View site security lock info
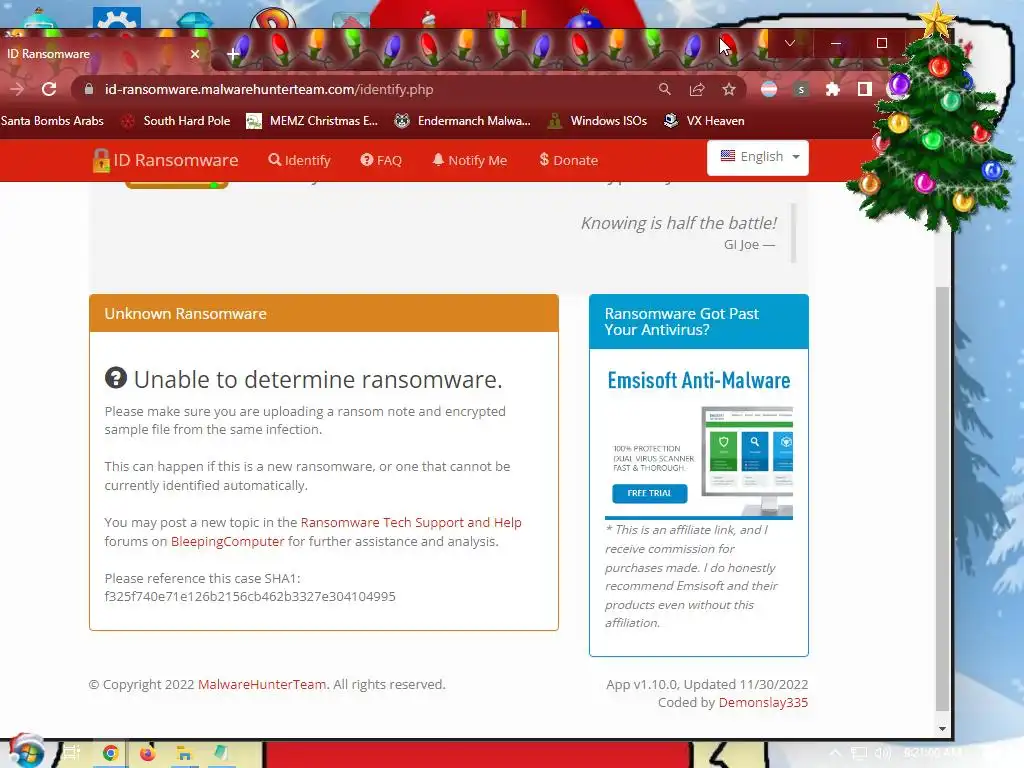This screenshot has width=1024, height=768. coord(89,89)
